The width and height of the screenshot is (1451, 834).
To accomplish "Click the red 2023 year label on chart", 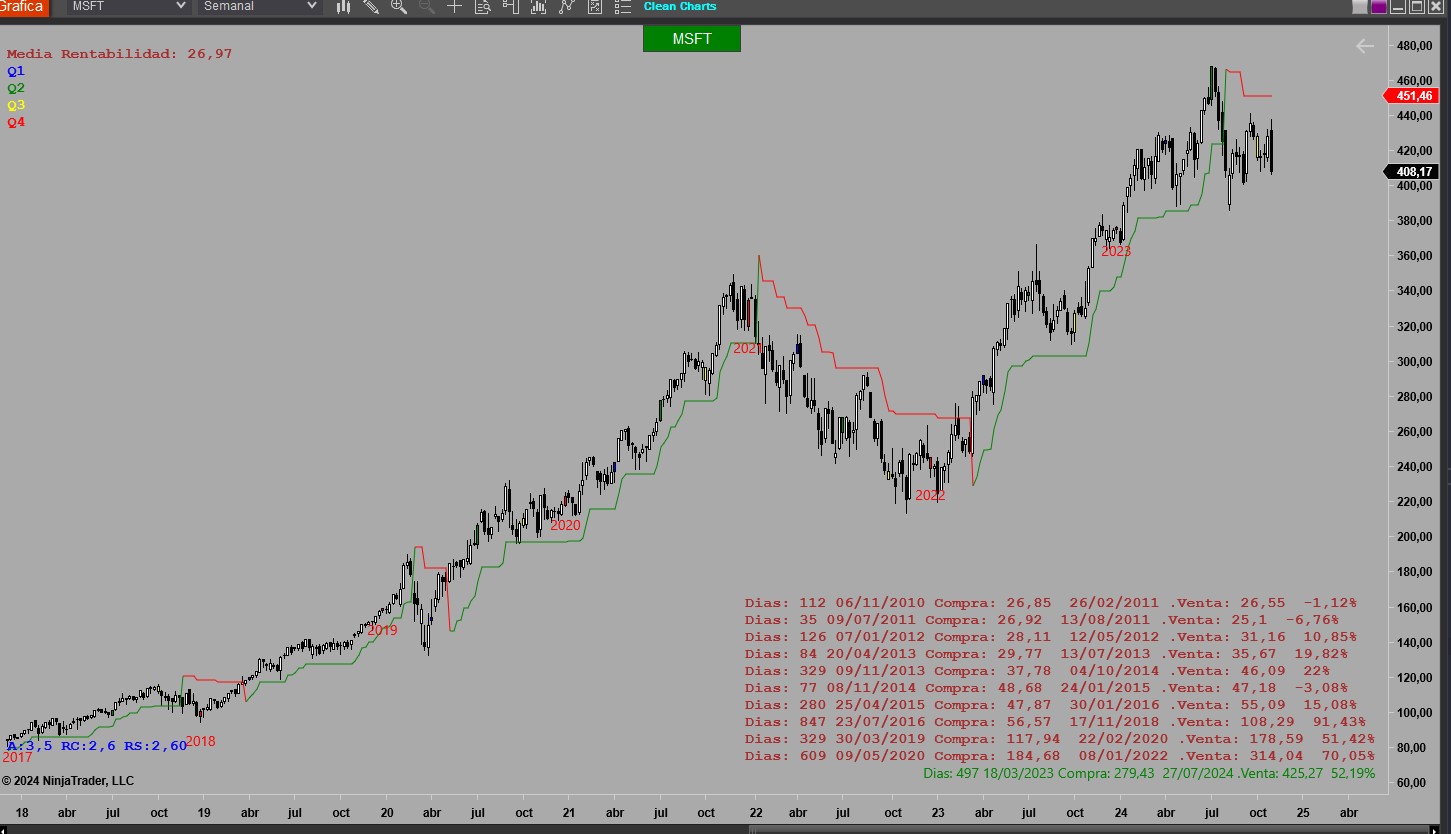I will tap(1116, 251).
